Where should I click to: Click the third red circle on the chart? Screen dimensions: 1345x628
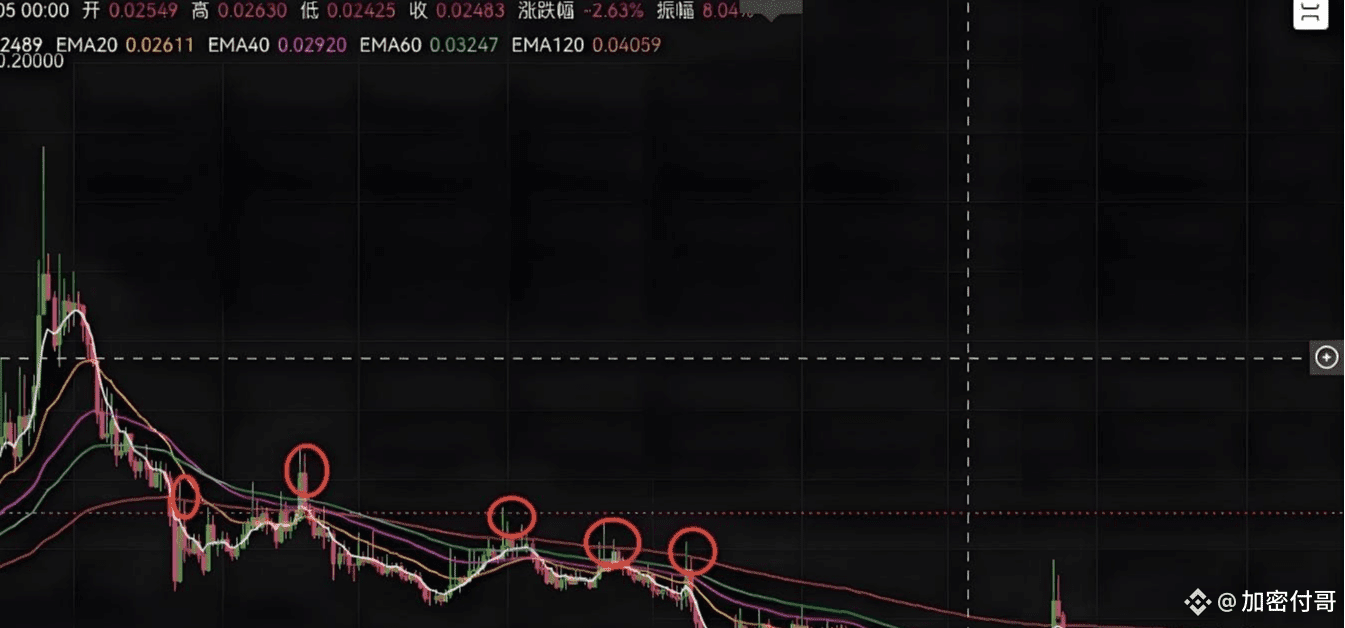coord(512,517)
